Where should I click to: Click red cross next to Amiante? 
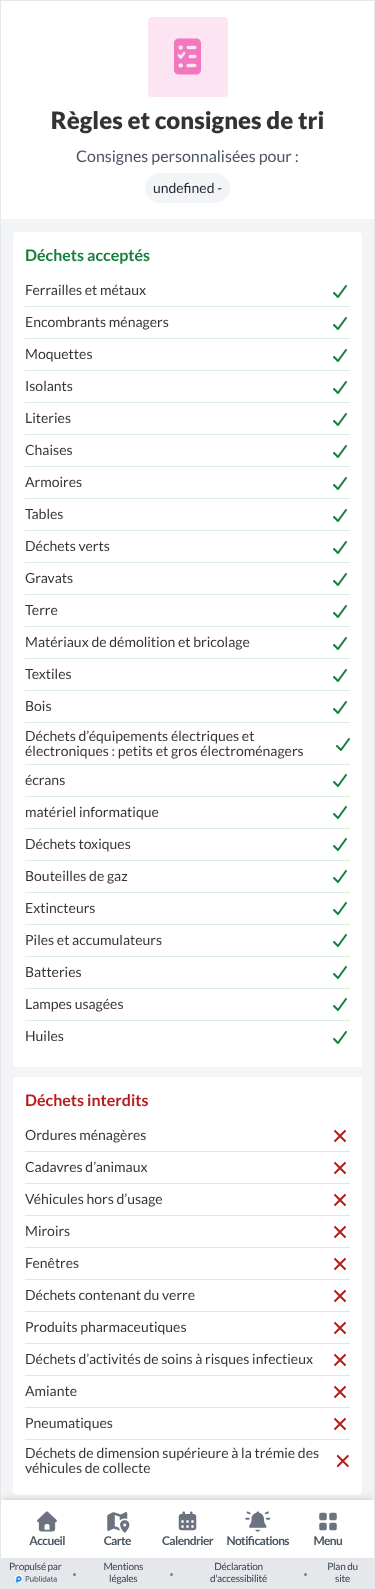340,1392
